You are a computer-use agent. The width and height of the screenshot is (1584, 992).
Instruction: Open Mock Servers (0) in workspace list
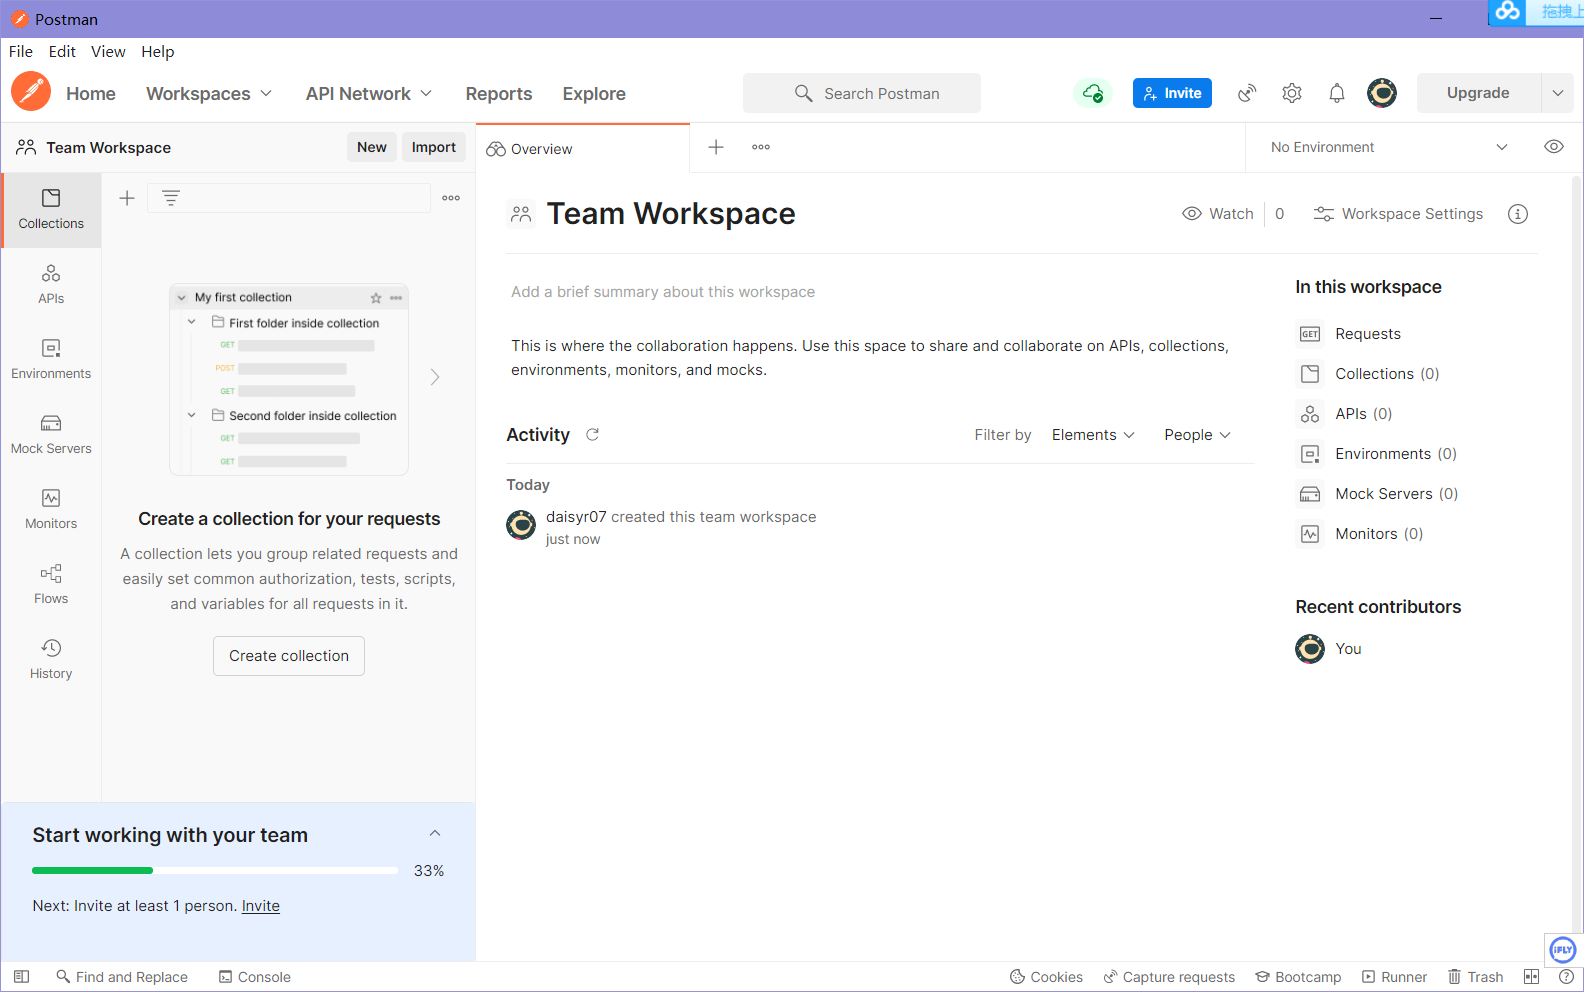pyautogui.click(x=1378, y=494)
